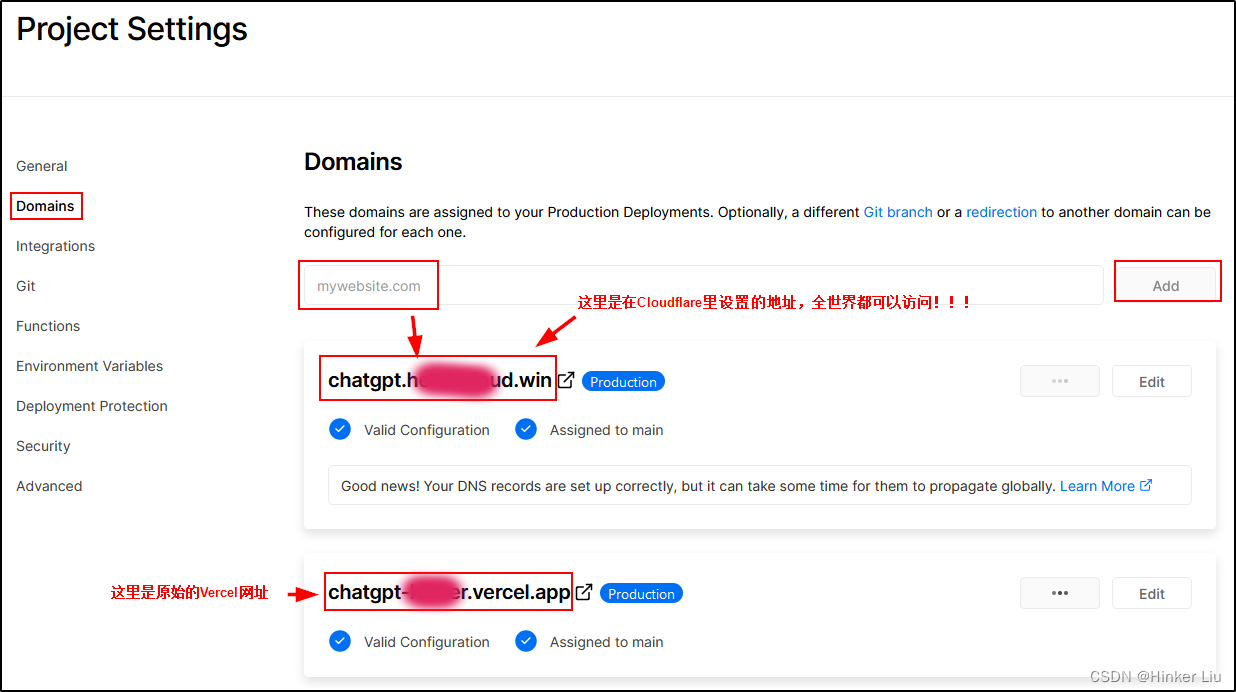Click the Add domain button
This screenshot has height=692, width=1236.
click(1166, 285)
